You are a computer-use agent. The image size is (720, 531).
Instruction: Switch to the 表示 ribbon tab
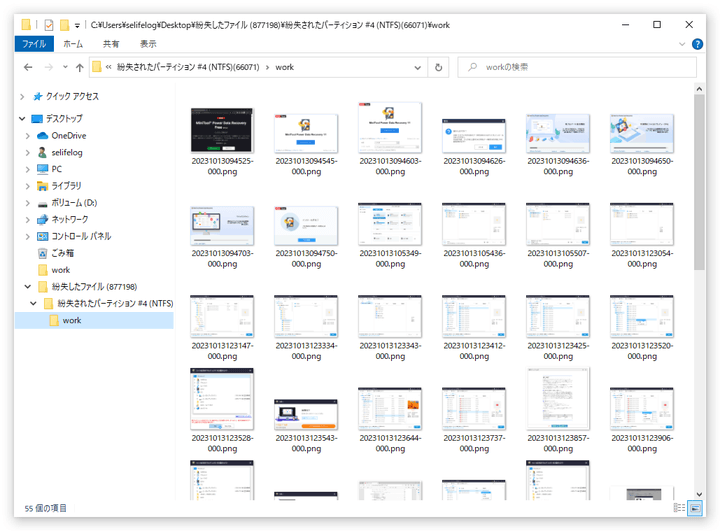(x=147, y=44)
